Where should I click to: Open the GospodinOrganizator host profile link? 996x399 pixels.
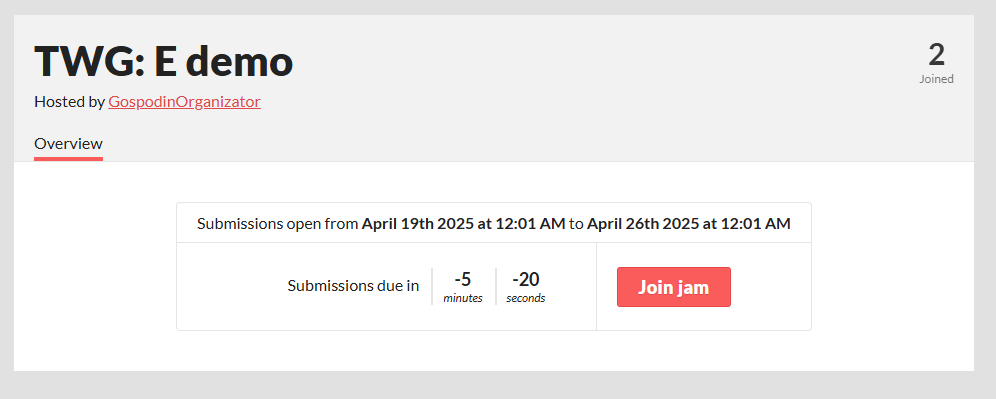click(x=184, y=102)
